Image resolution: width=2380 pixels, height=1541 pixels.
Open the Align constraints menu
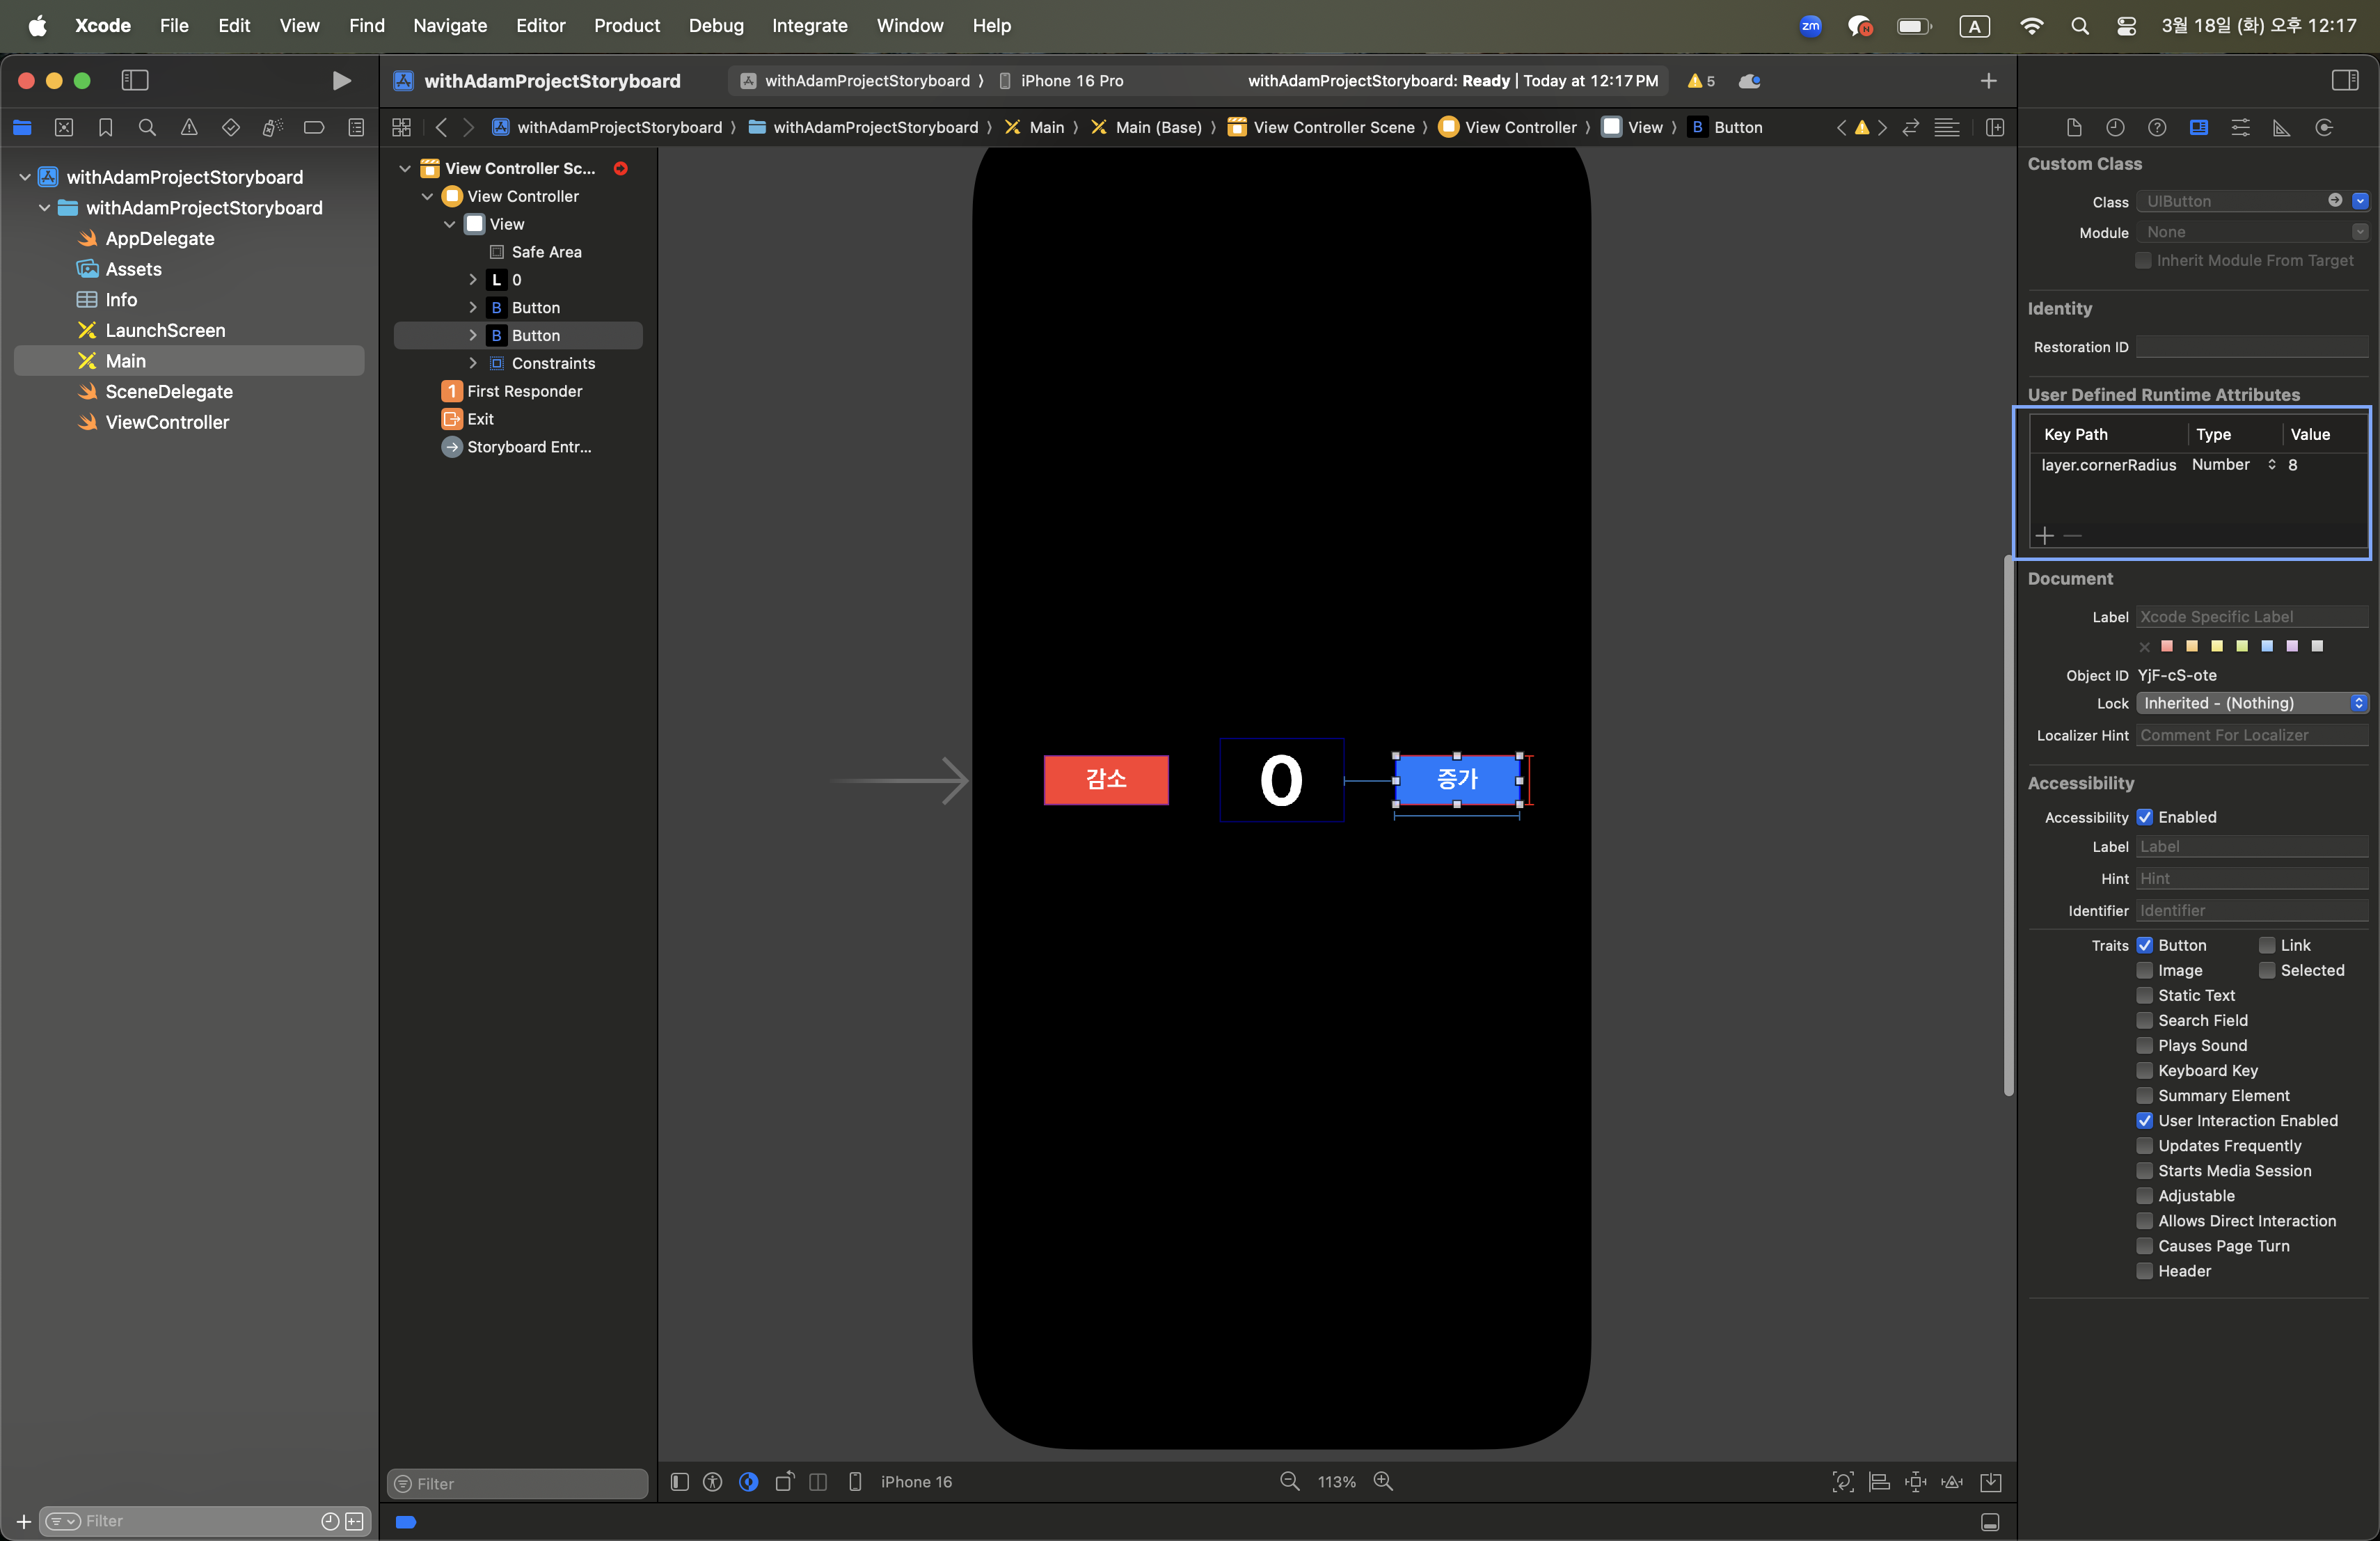1880,1482
